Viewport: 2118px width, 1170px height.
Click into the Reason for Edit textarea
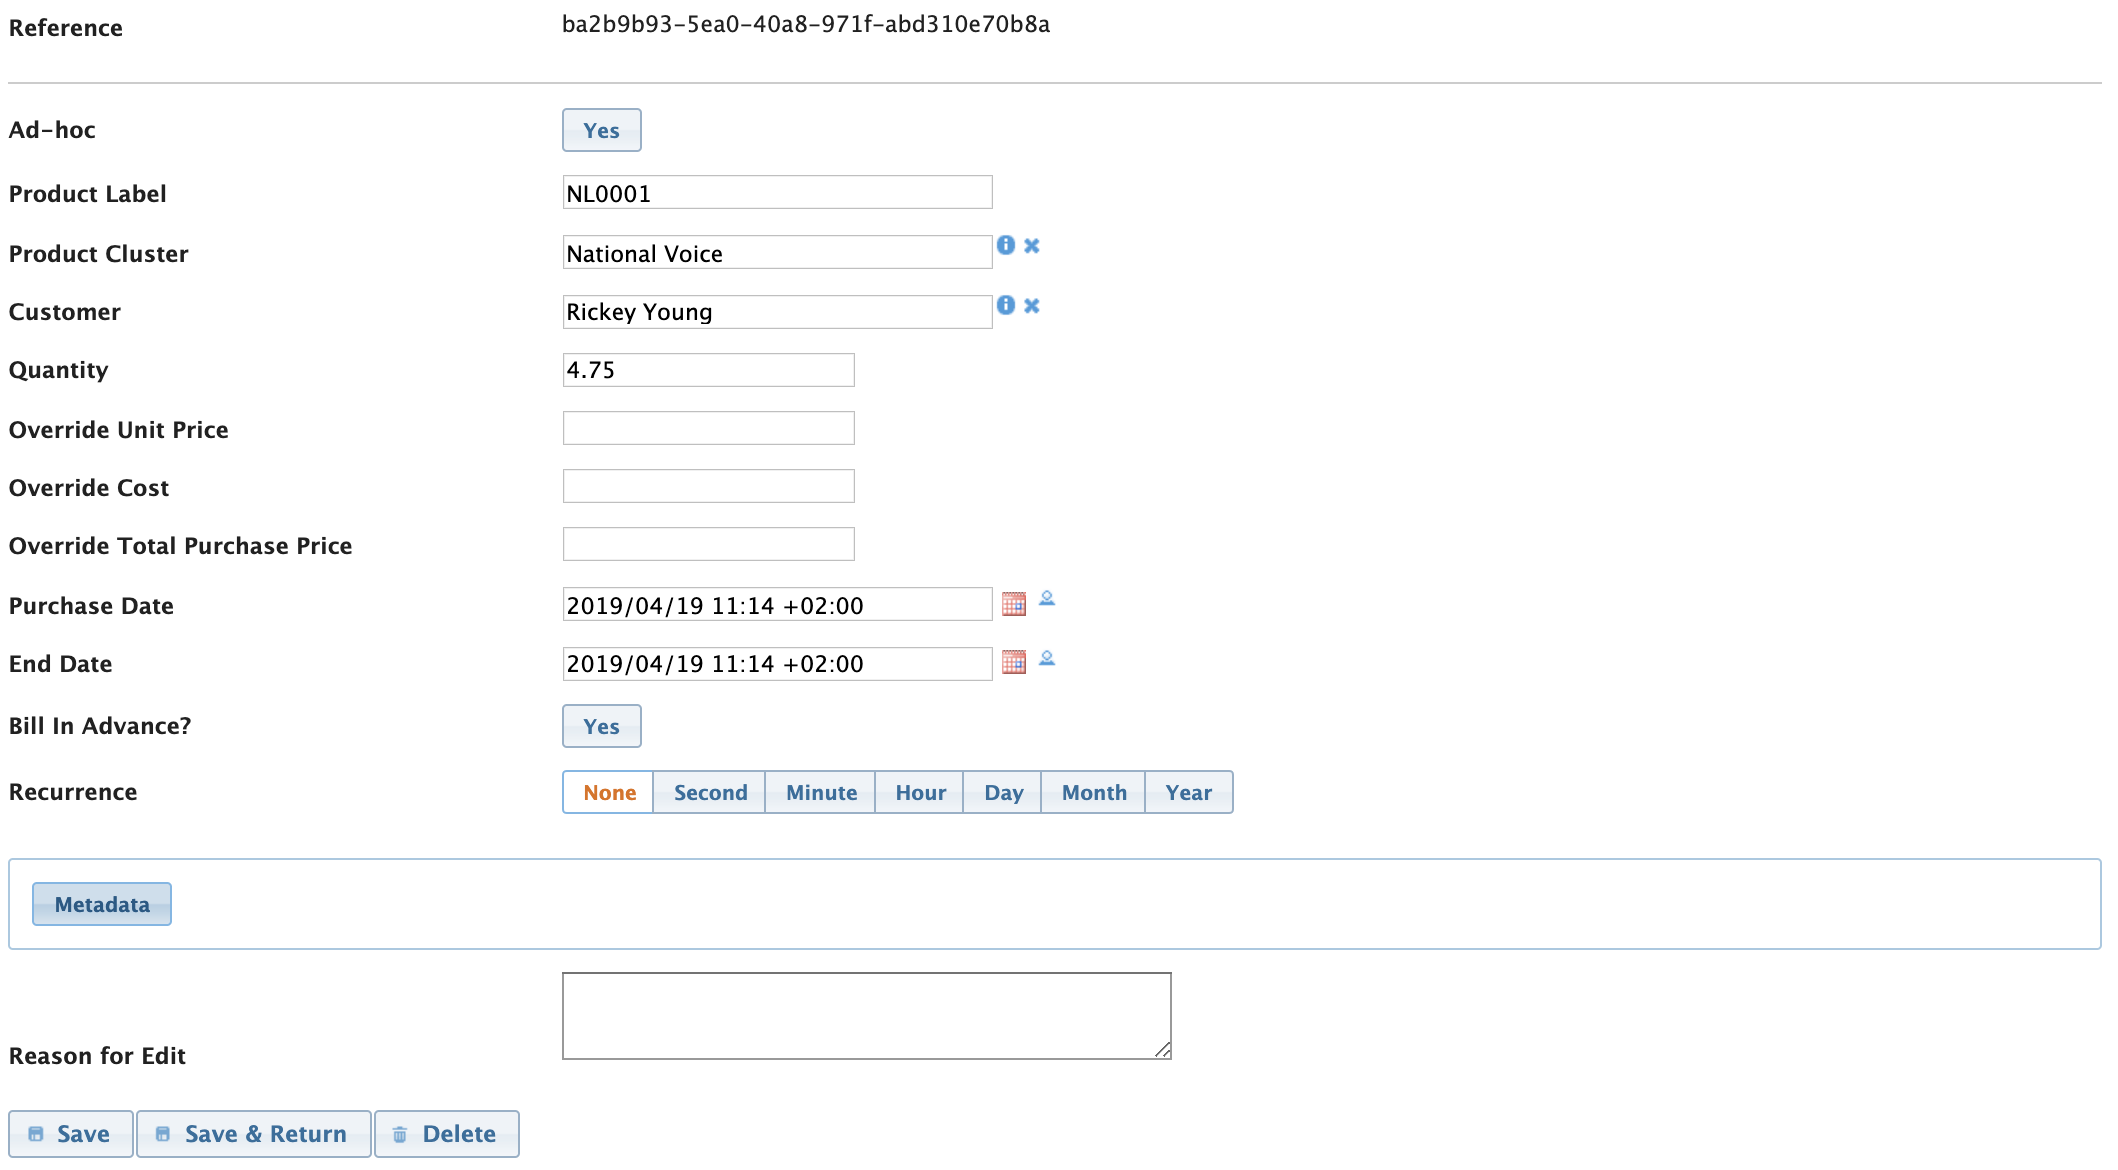coord(866,1015)
